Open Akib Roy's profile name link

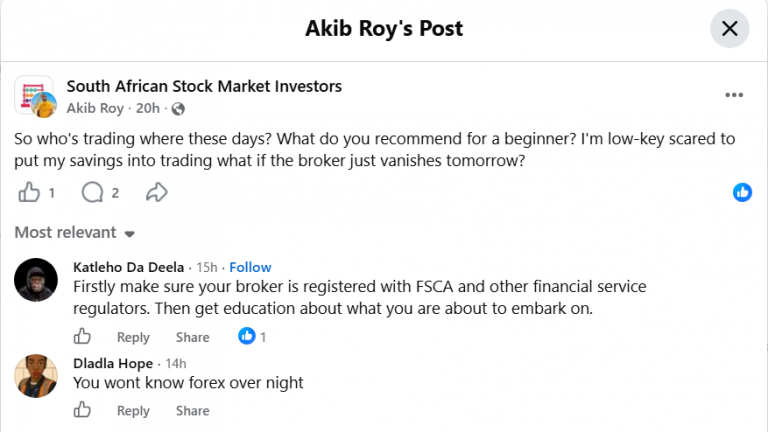pos(95,108)
